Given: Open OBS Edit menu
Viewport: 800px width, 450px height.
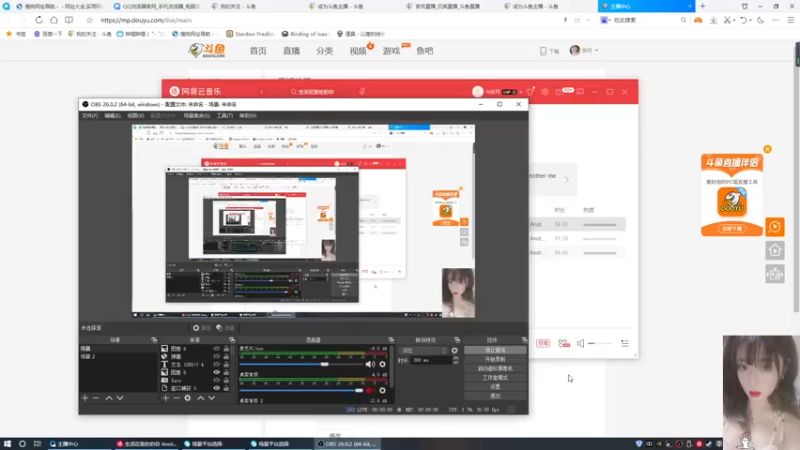Looking at the screenshot, I should [x=112, y=116].
